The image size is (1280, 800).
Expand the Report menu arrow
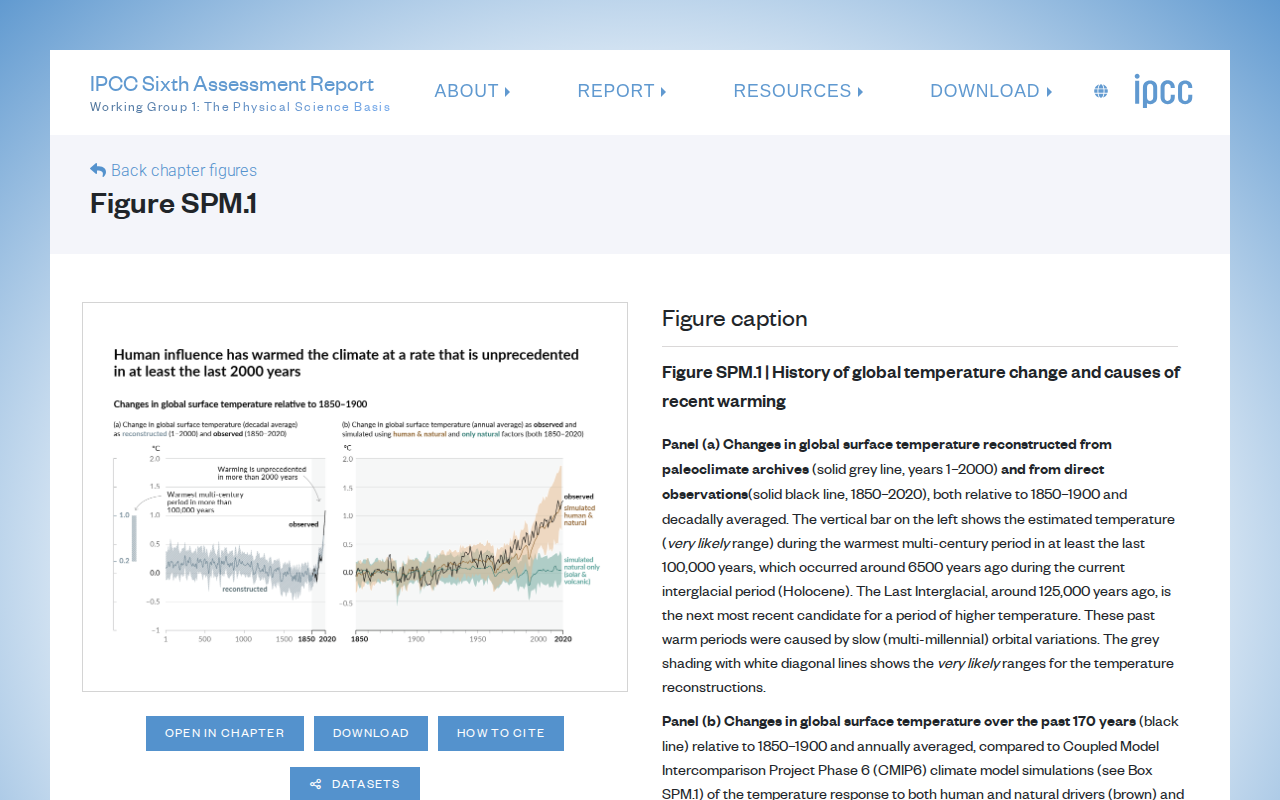click(664, 92)
